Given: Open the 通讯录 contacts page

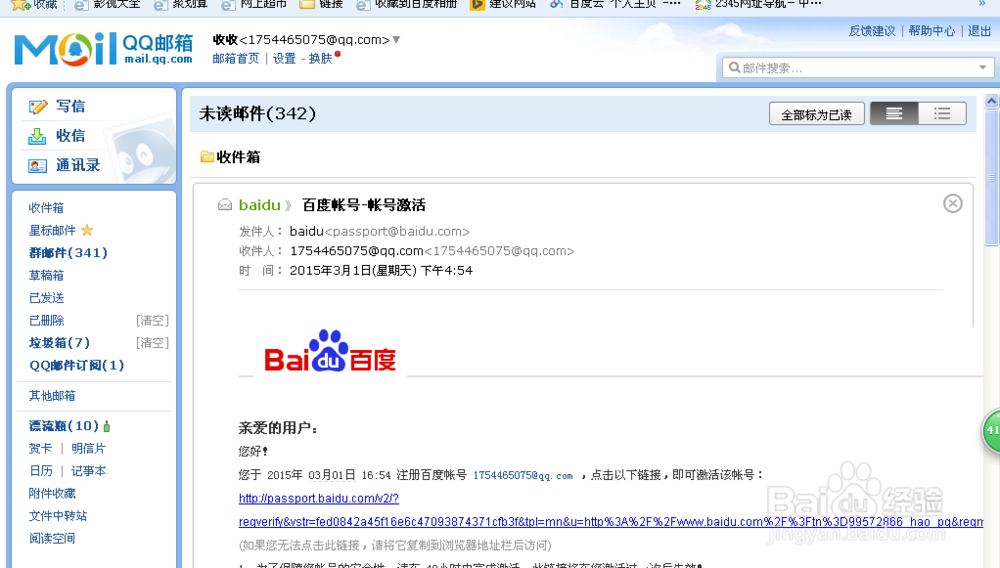Looking at the screenshot, I should (78, 165).
